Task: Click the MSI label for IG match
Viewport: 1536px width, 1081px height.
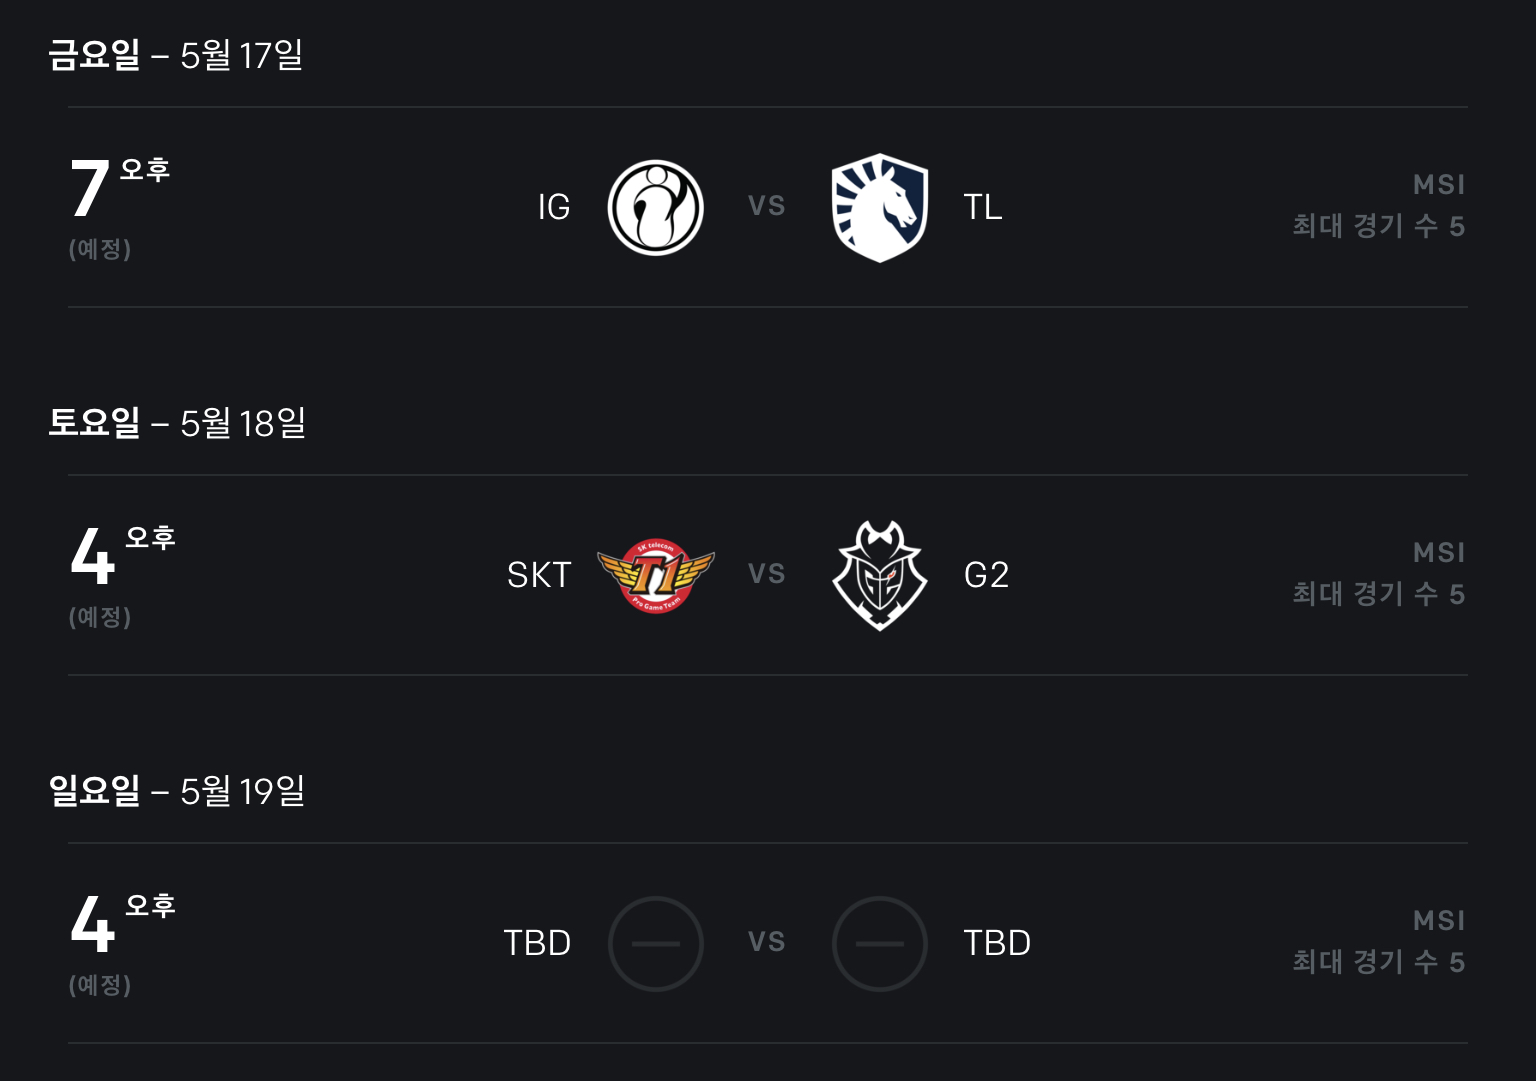Action: [1439, 185]
